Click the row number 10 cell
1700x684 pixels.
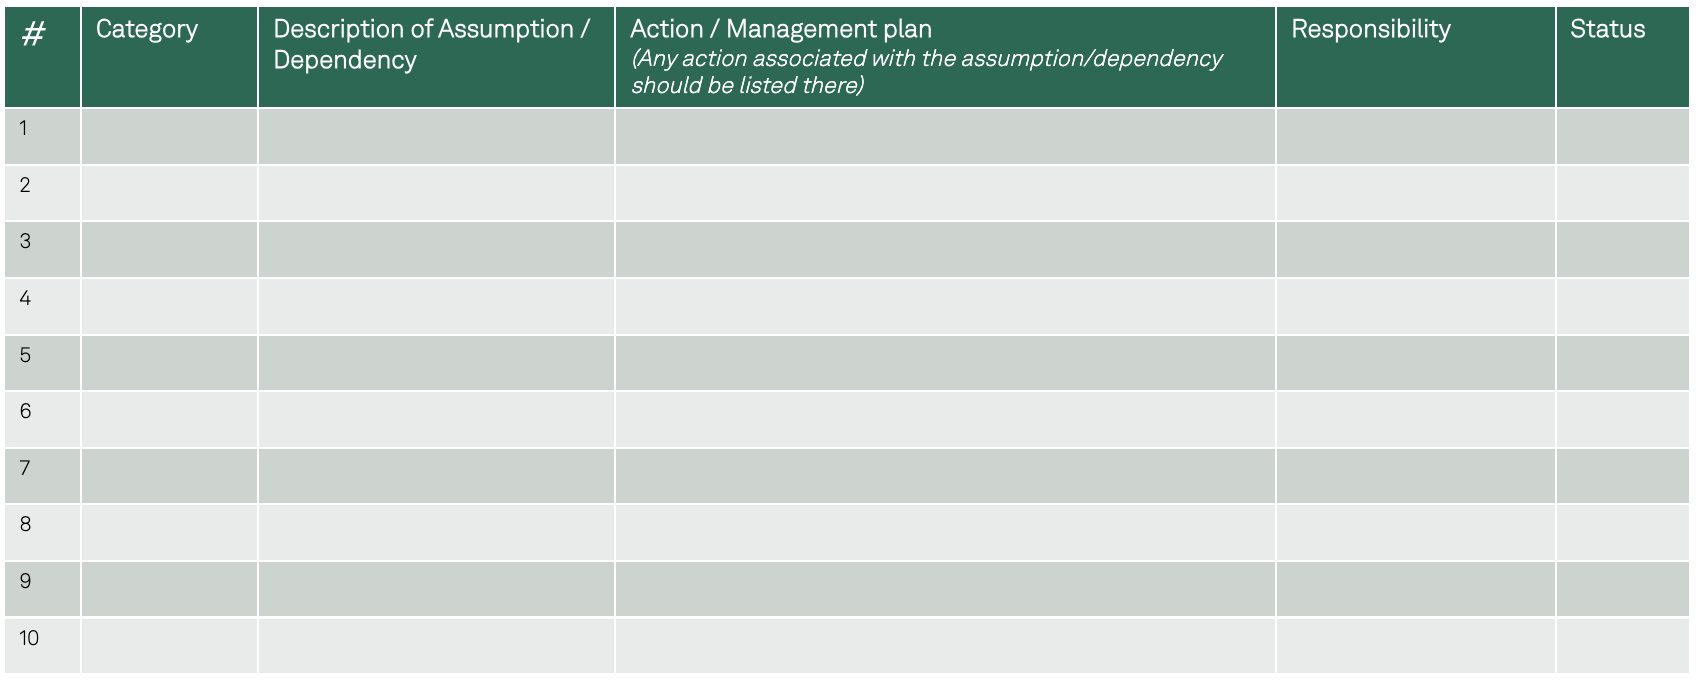42,646
